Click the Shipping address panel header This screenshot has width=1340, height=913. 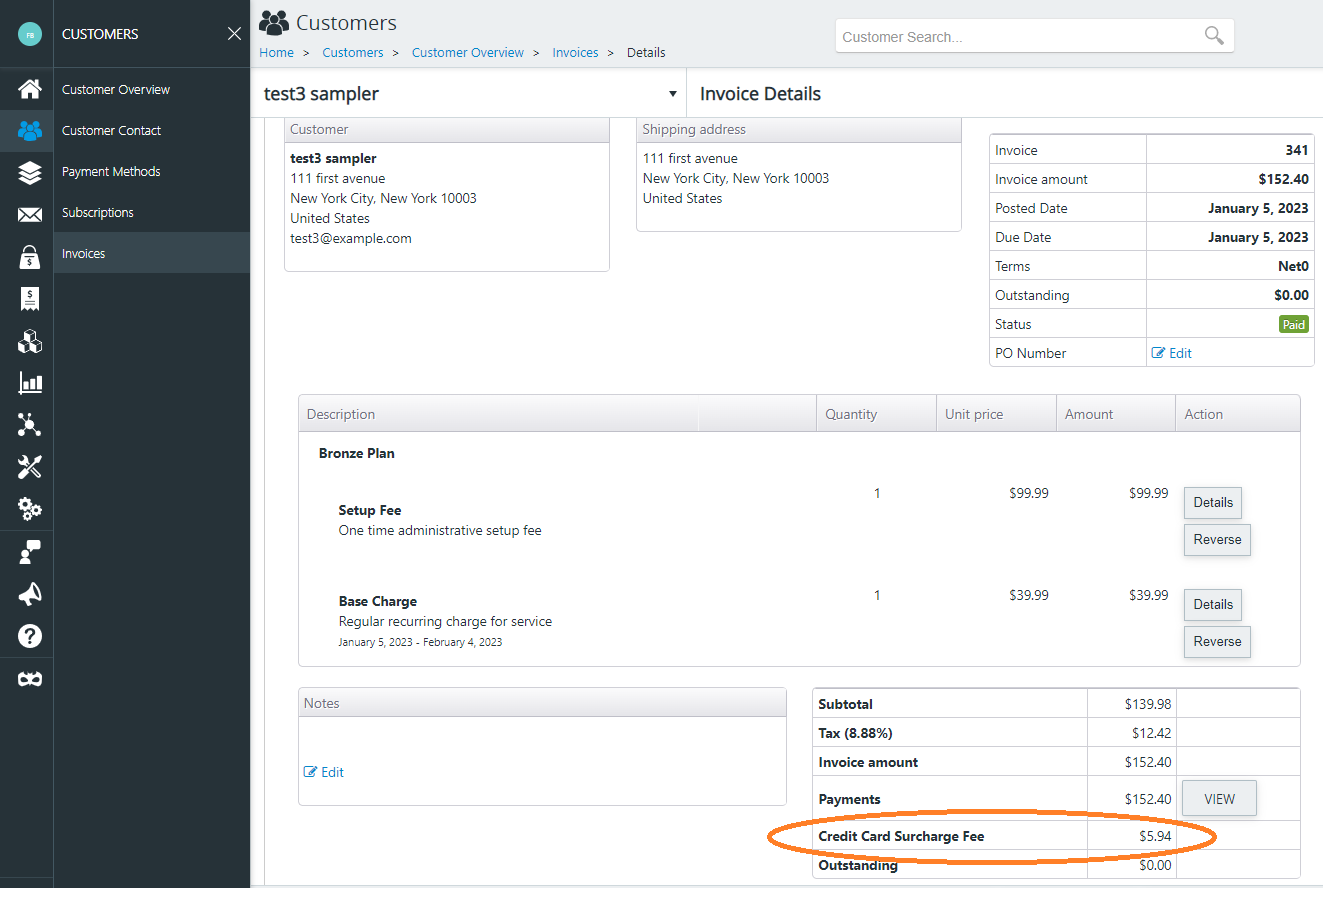pos(799,129)
